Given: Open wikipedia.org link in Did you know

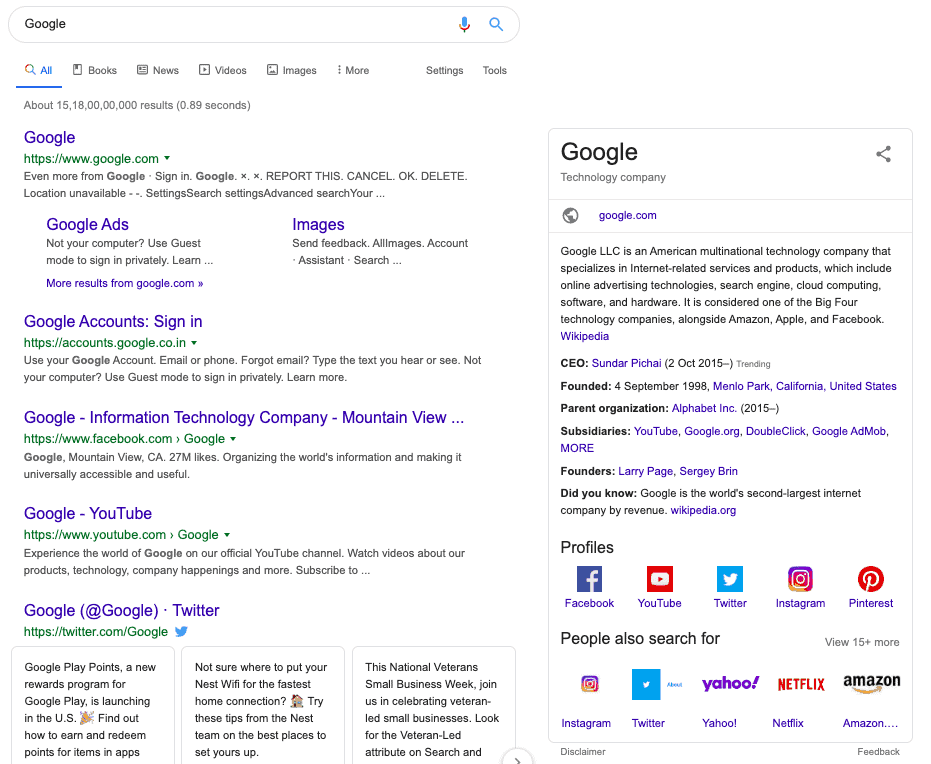Looking at the screenshot, I should tap(703, 511).
